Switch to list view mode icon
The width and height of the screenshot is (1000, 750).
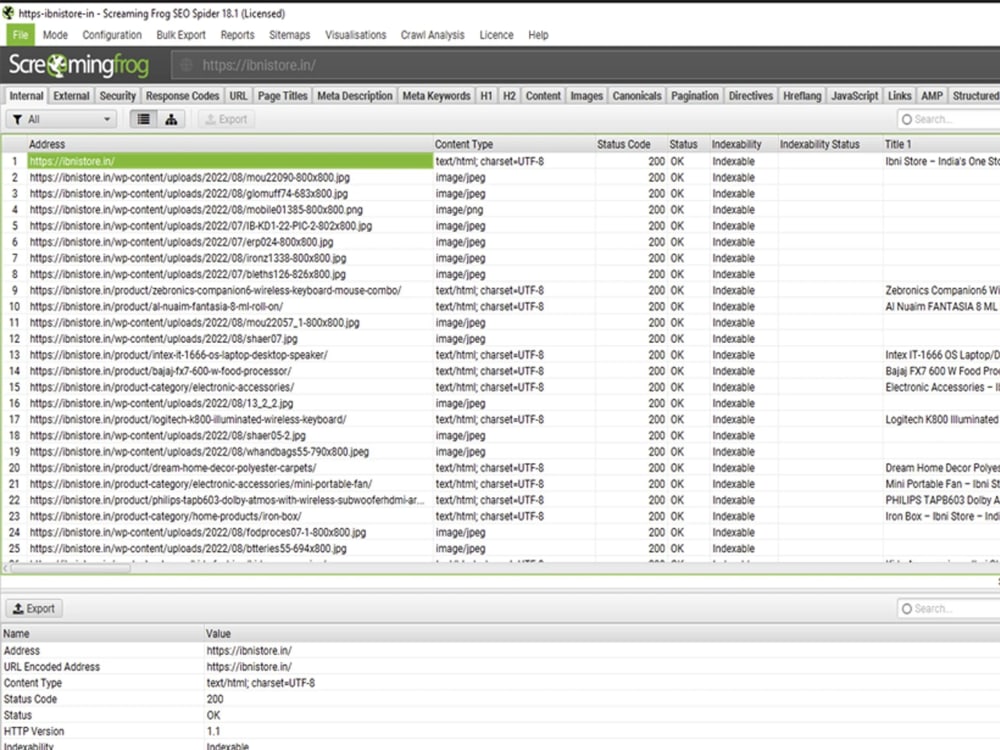click(x=143, y=119)
